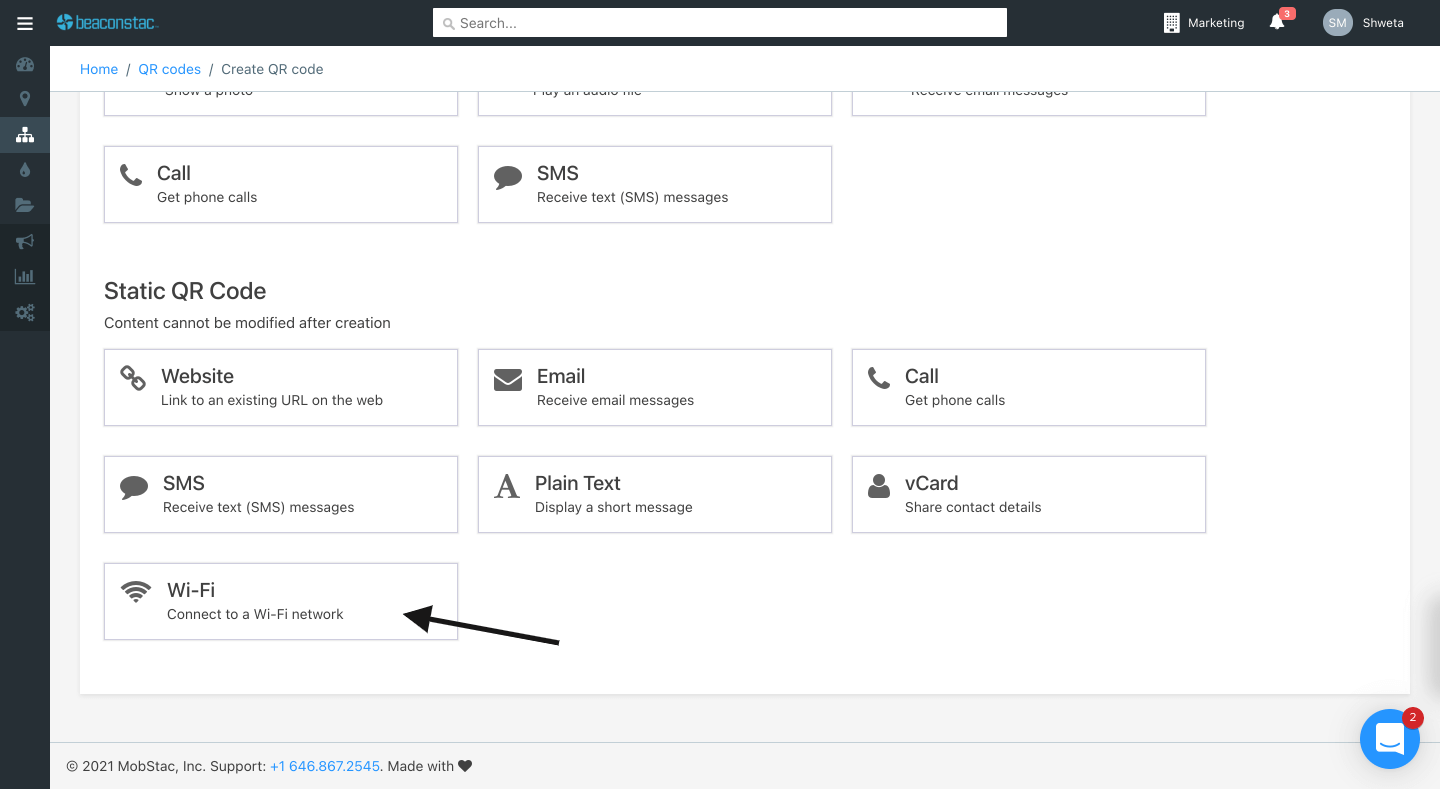Select the Plain Text QR code card
Viewport: 1440px width, 789px height.
coord(654,494)
